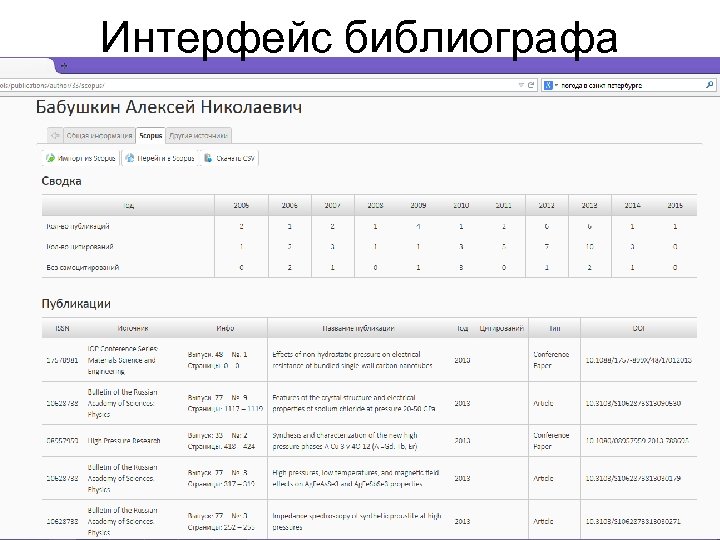The width and height of the screenshot is (720, 540).
Task: Switch to Общая информация tab
Action: [x=99, y=135]
